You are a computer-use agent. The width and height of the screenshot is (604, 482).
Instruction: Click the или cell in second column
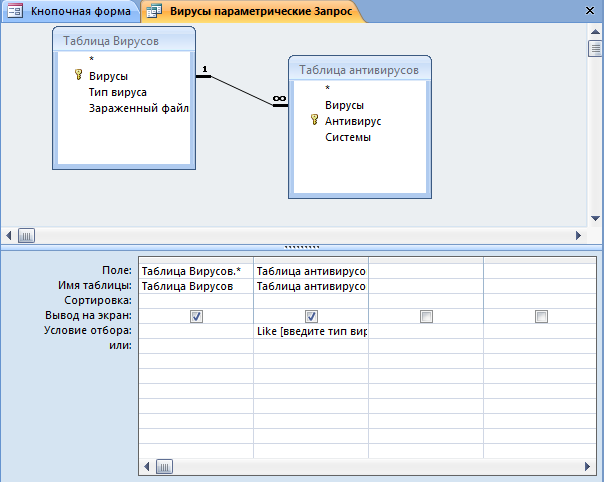(310, 346)
